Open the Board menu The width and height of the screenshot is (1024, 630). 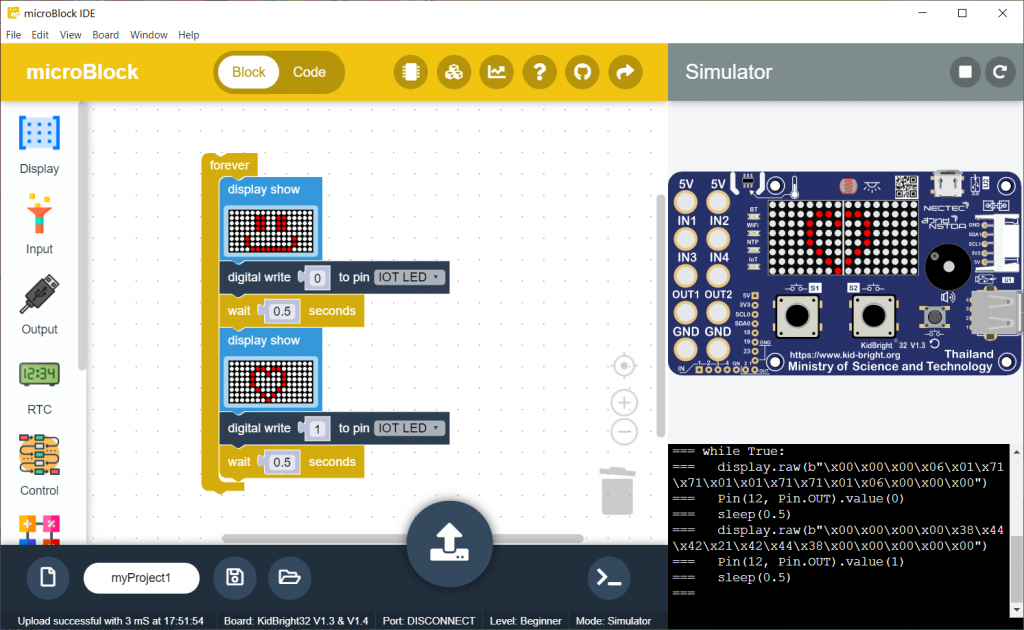(x=105, y=35)
